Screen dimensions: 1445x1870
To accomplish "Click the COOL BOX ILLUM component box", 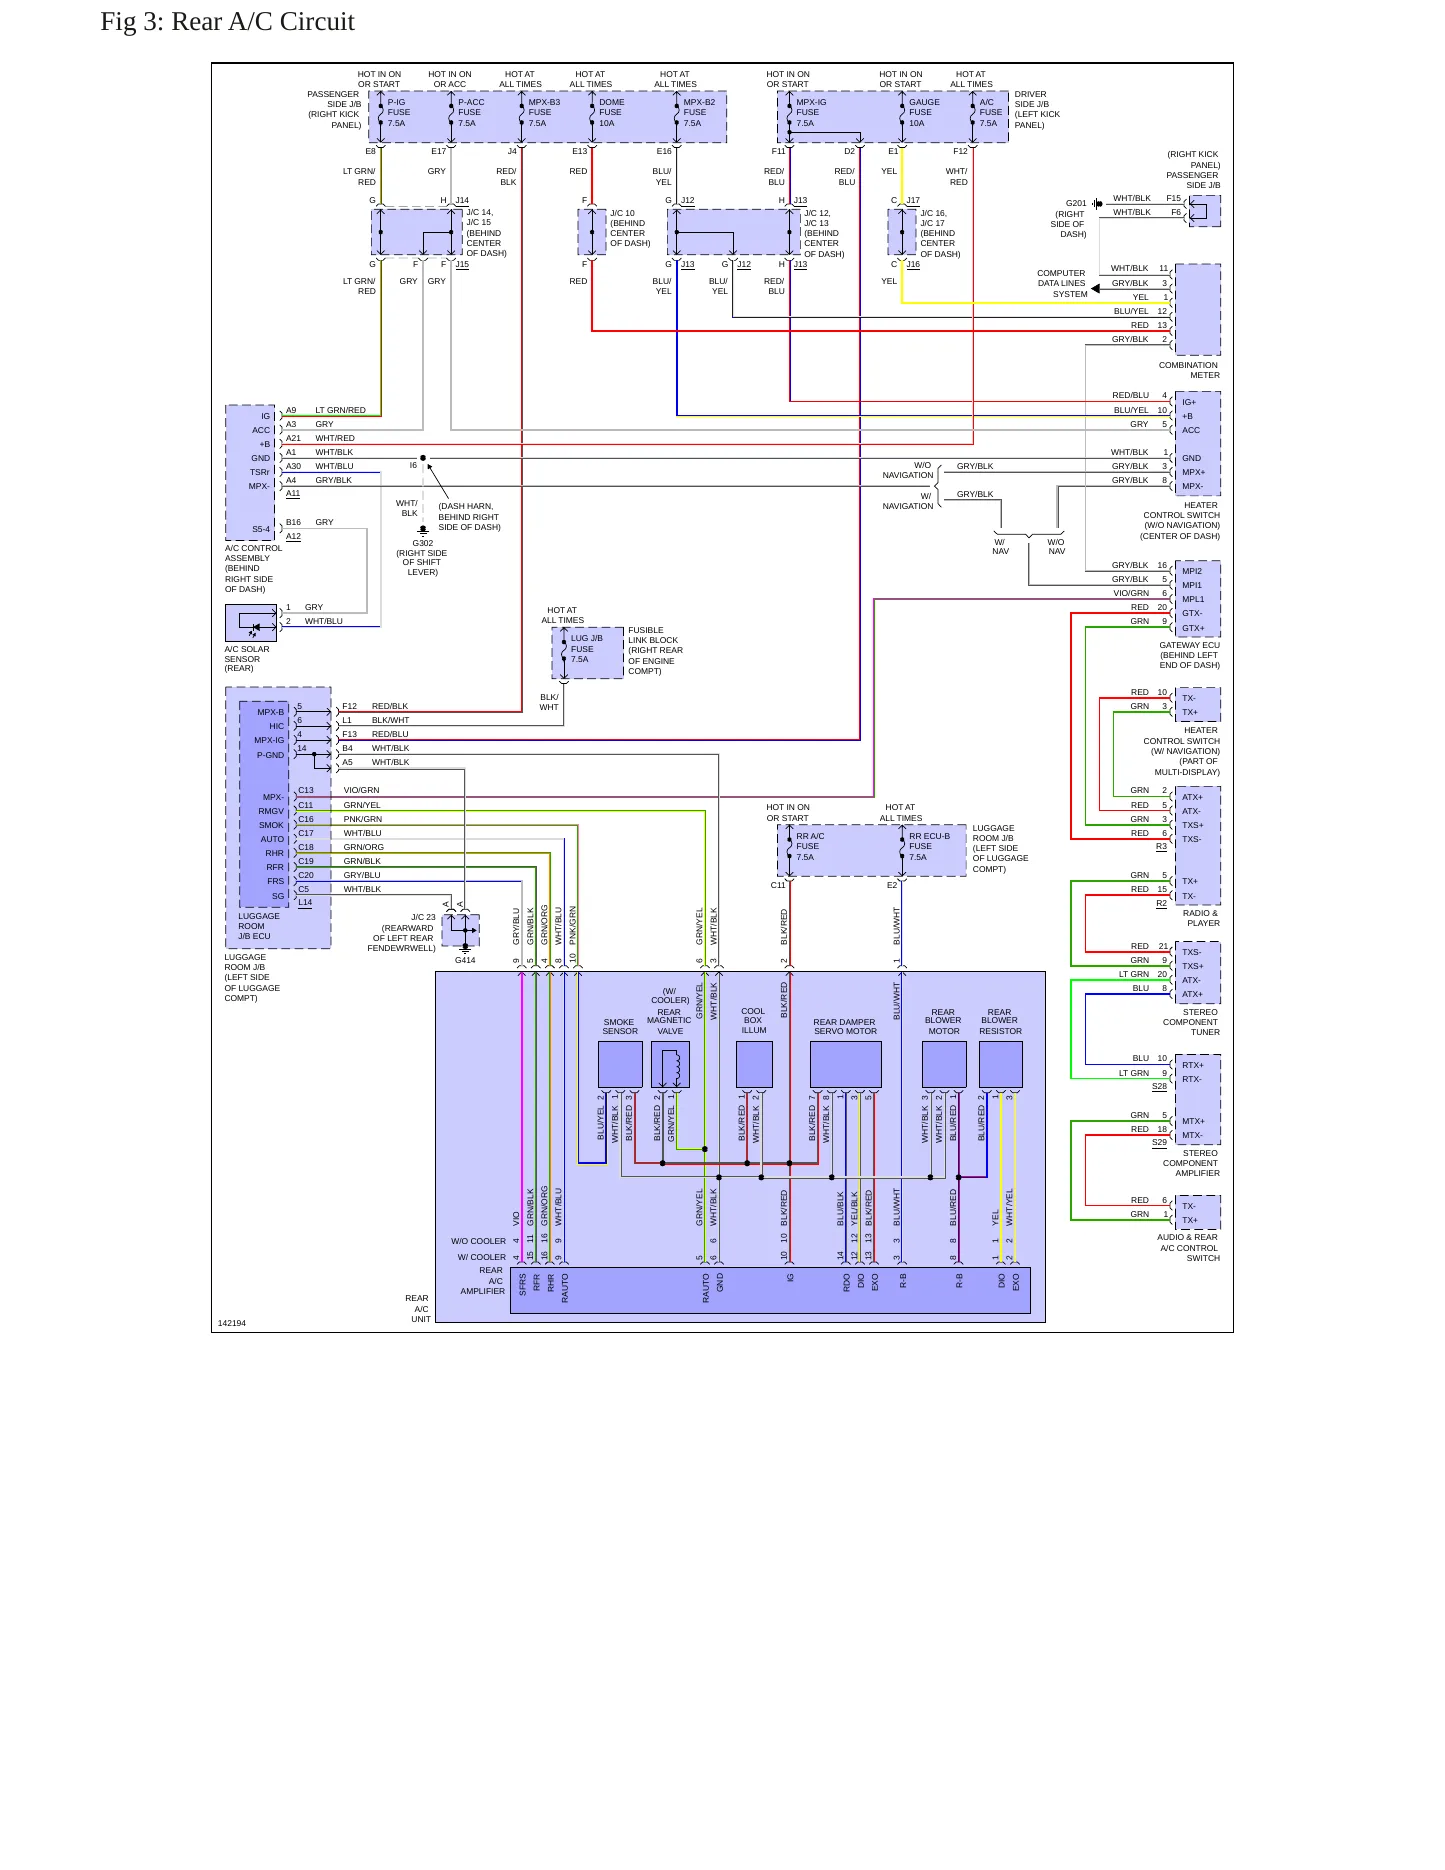I will click(754, 1064).
